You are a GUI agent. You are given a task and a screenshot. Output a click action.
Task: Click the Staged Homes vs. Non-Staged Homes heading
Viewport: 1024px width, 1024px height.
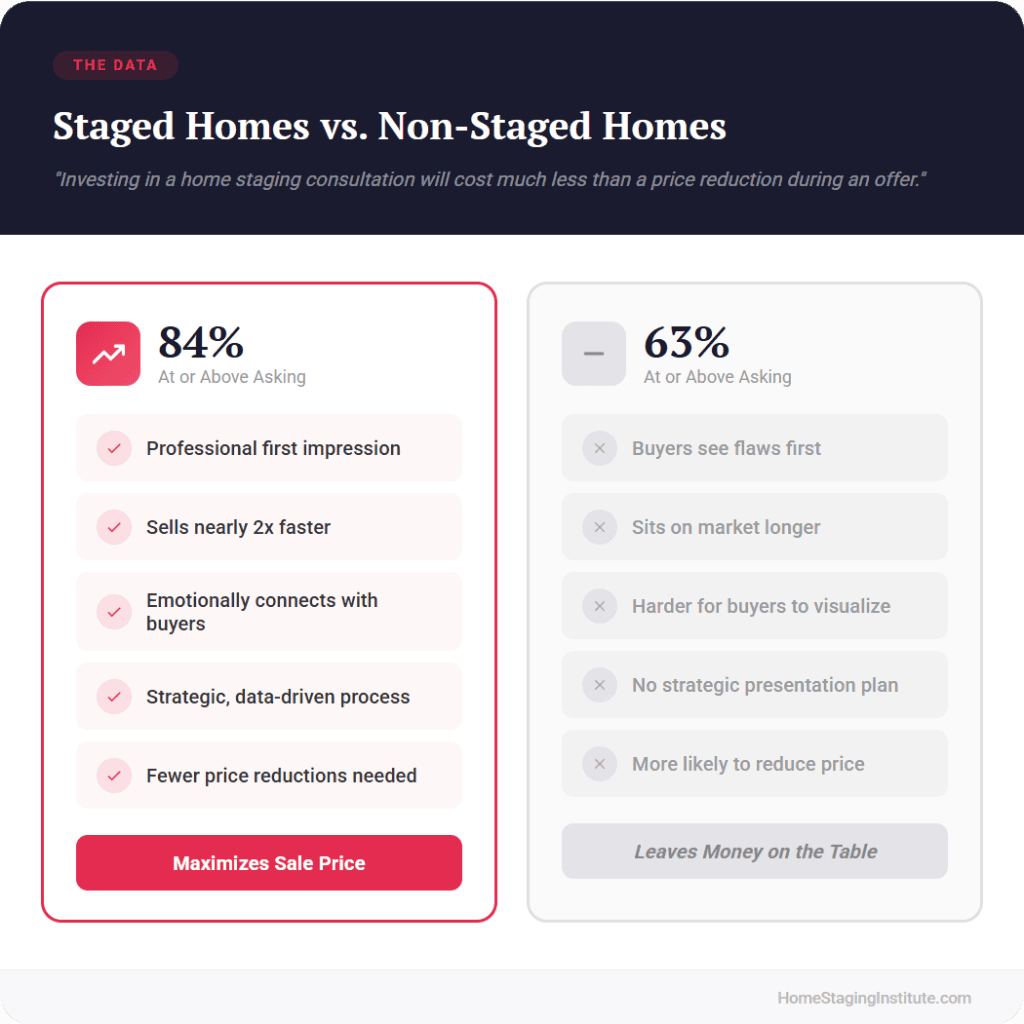(389, 127)
